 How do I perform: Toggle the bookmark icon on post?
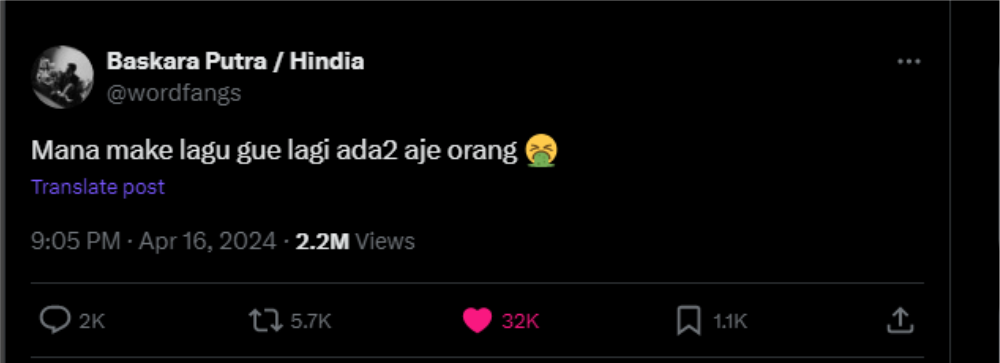click(x=689, y=321)
